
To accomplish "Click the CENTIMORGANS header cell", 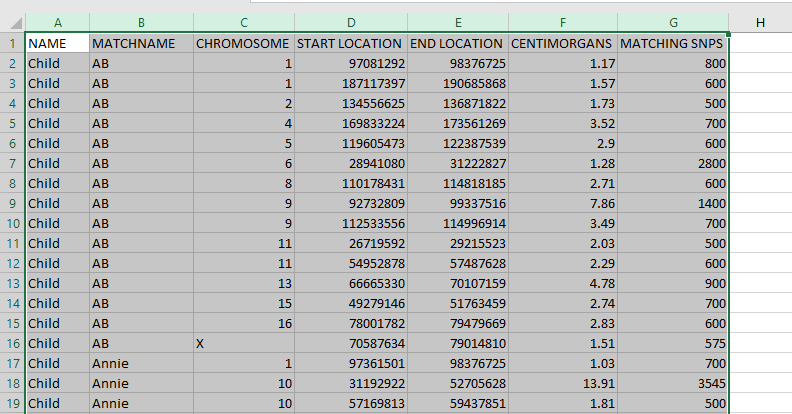I will pyautogui.click(x=563, y=43).
